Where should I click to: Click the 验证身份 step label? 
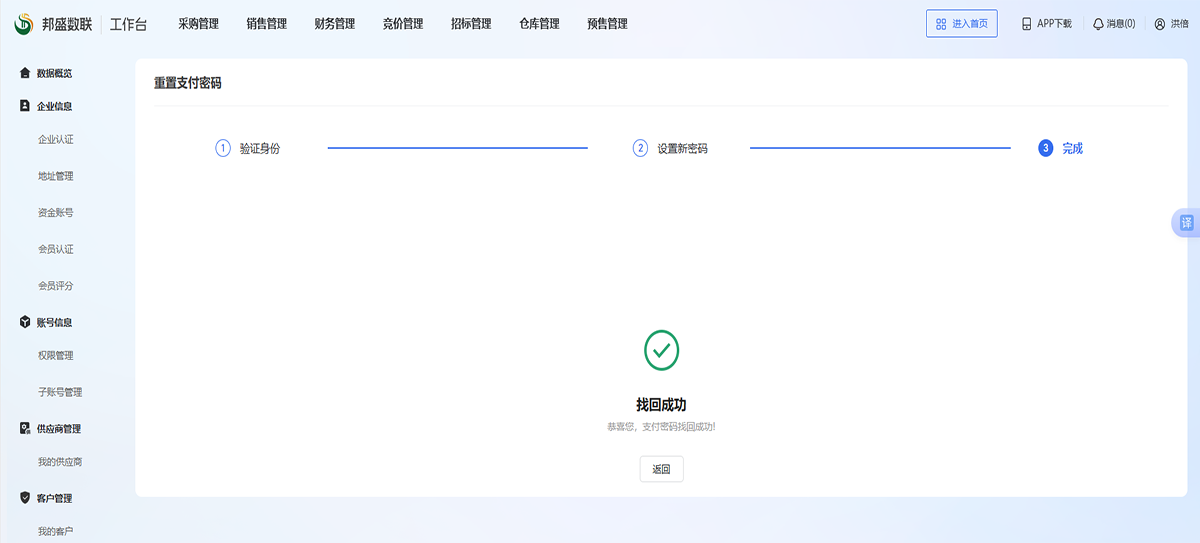tap(259, 148)
